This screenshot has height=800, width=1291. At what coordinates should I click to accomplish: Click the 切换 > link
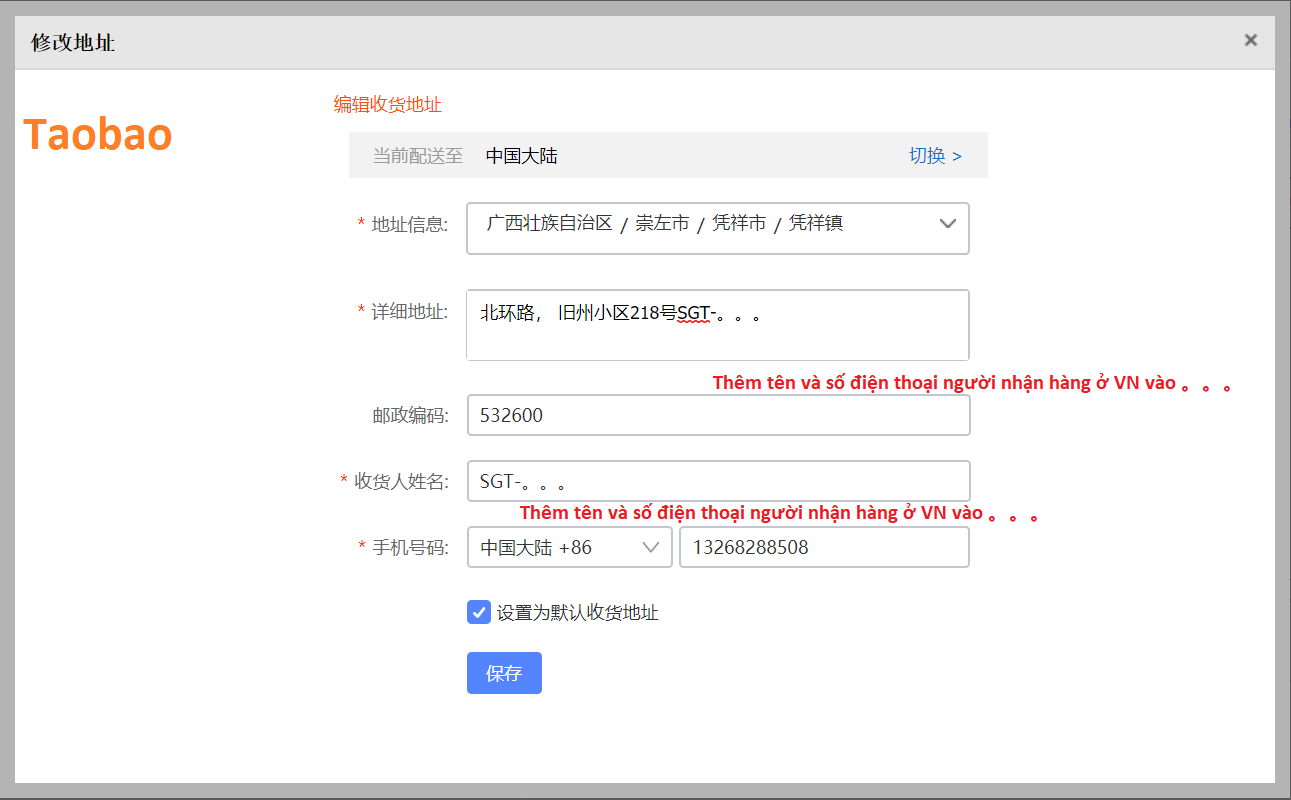pyautogui.click(x=935, y=156)
